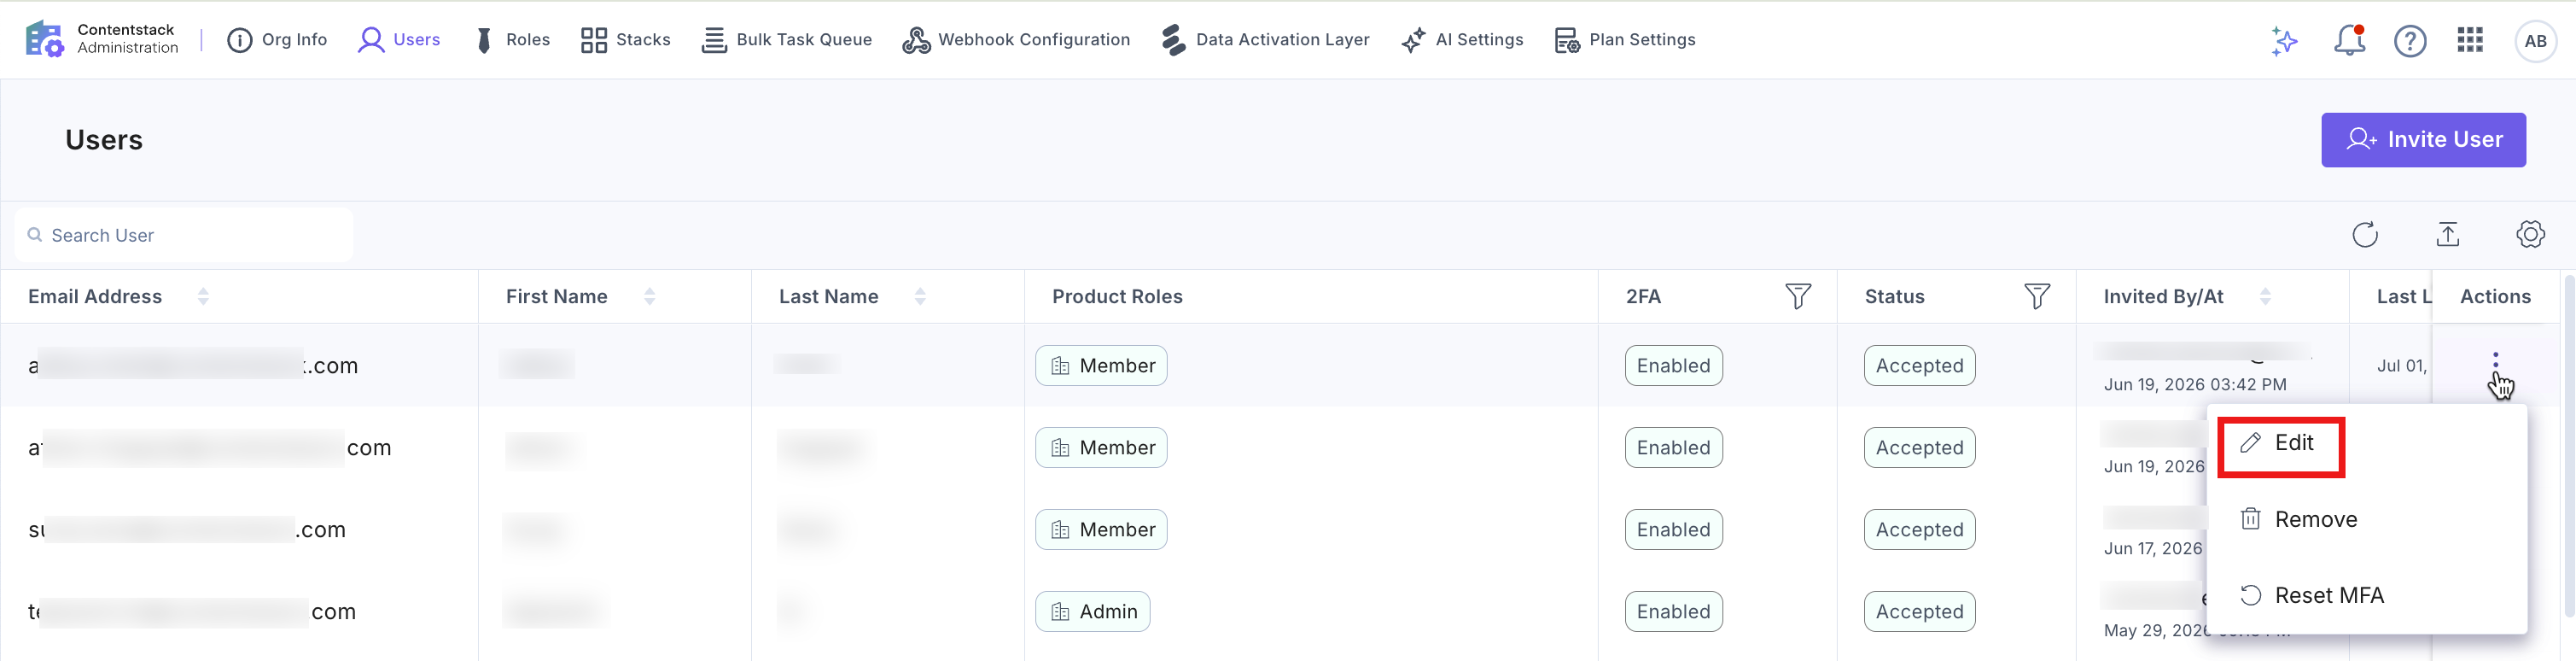Go to the Roles tab
This screenshot has width=2576, height=661.
coord(511,40)
